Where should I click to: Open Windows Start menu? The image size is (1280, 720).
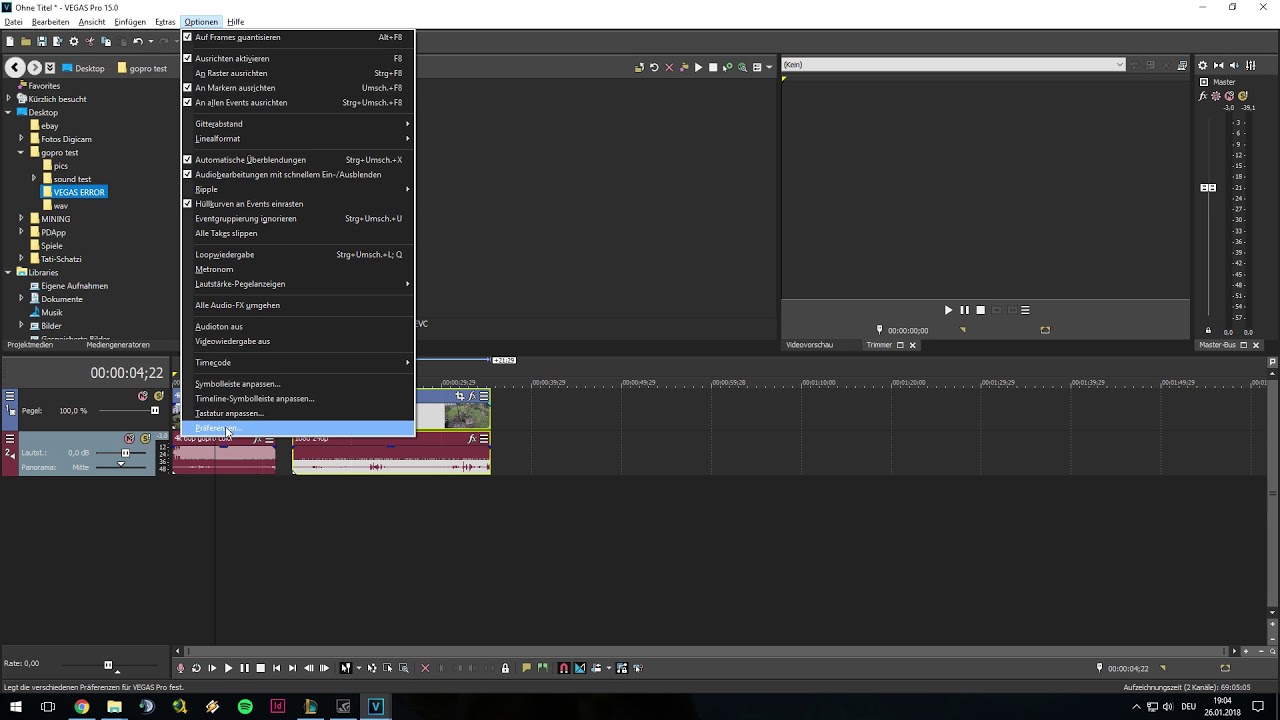click(15, 706)
